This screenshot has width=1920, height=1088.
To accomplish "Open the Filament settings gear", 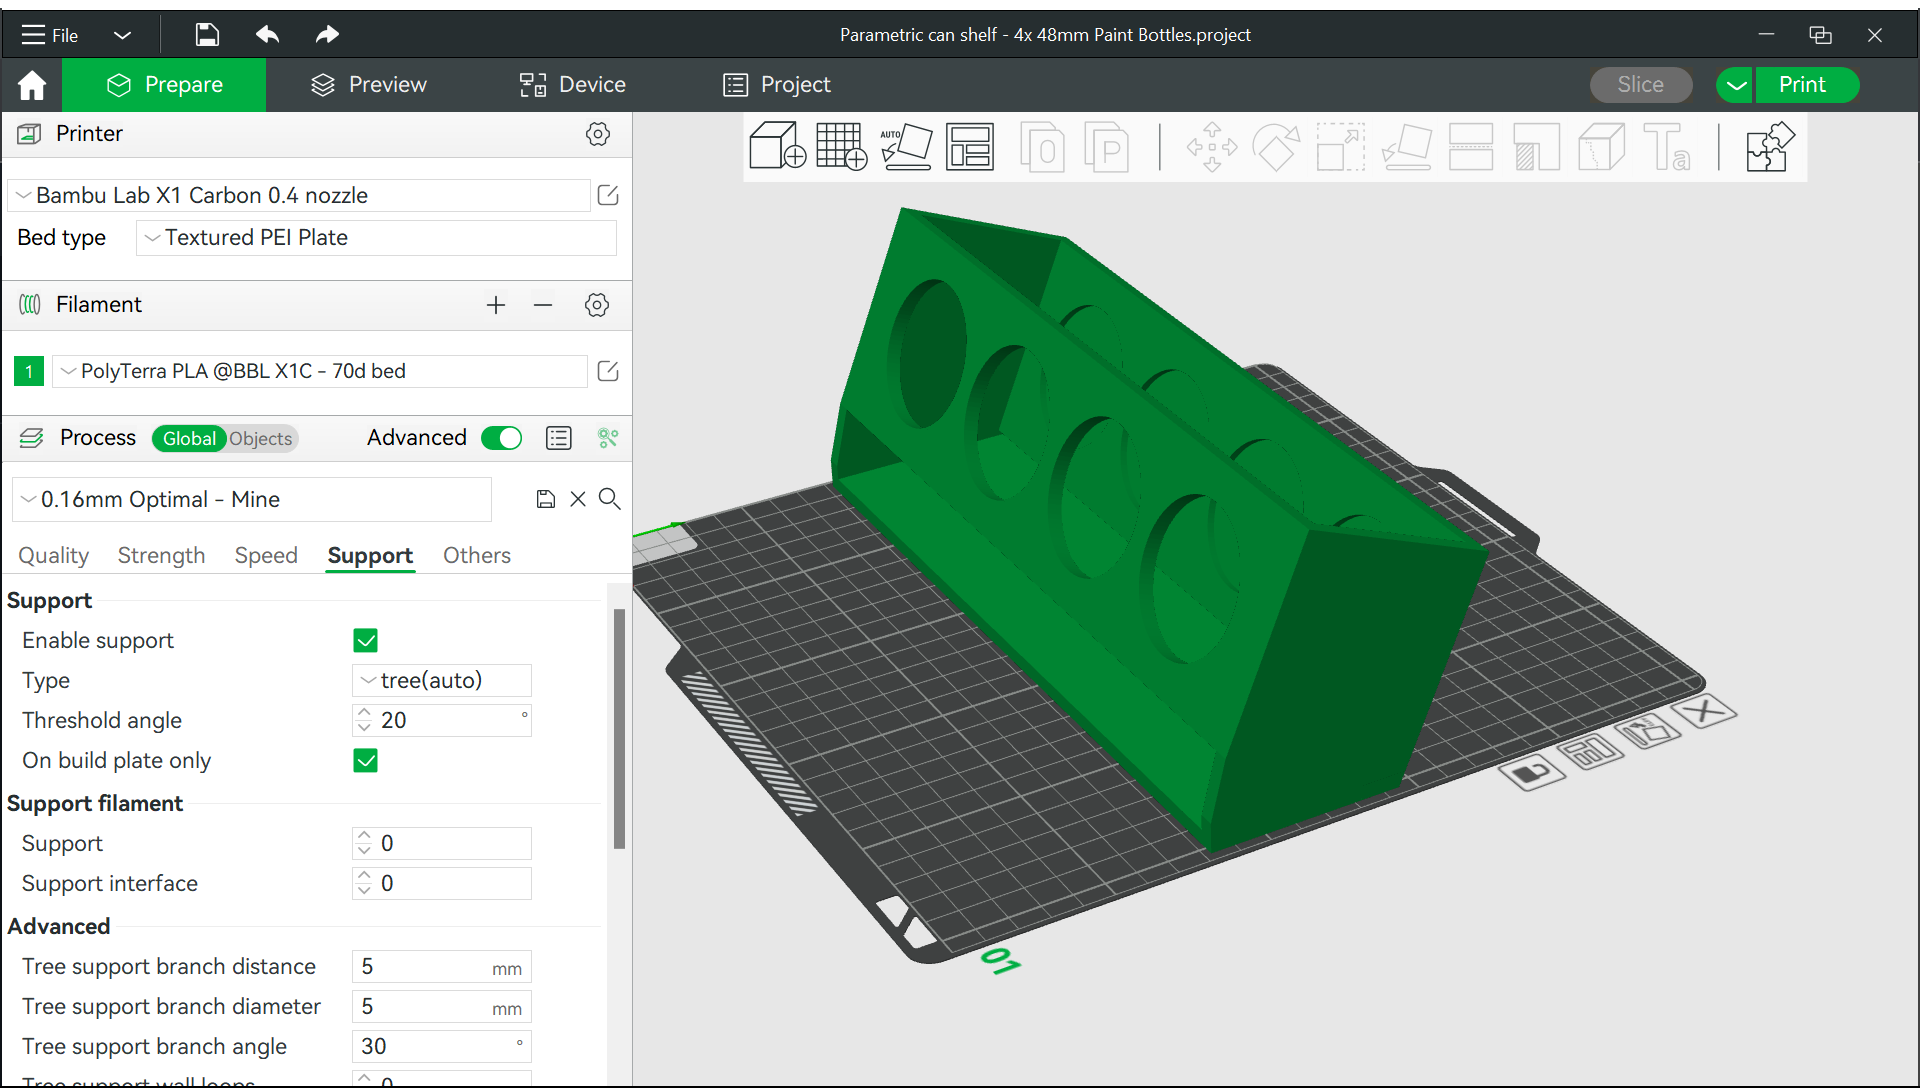I will tap(597, 305).
